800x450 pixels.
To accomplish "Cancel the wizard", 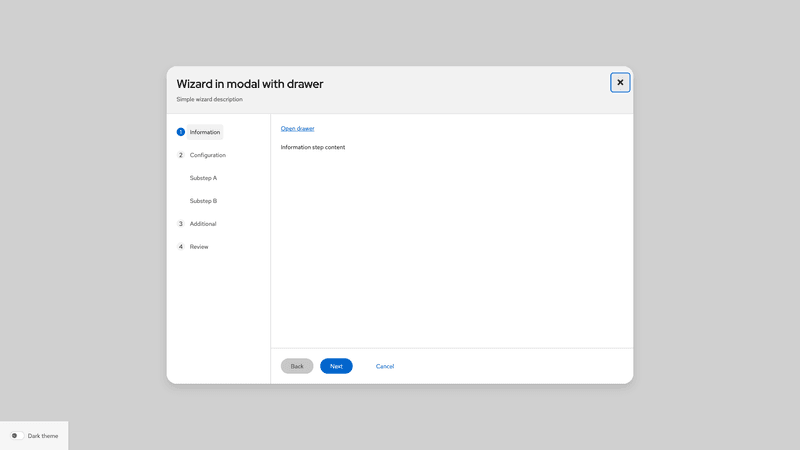I will (385, 366).
